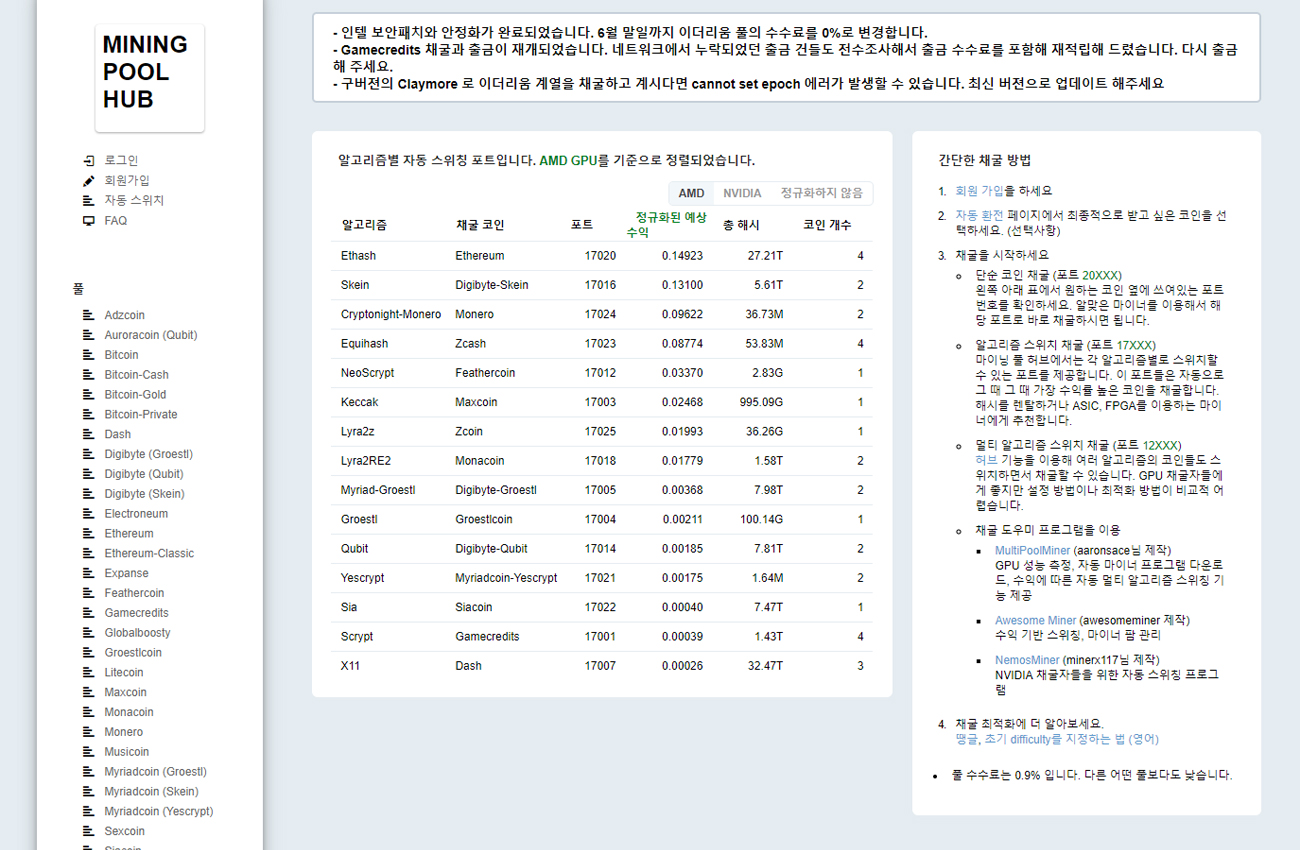Viewport: 1300px width, 850px height.
Task: Click the Cryptonight-Monero algorithm cell
Action: (x=391, y=314)
